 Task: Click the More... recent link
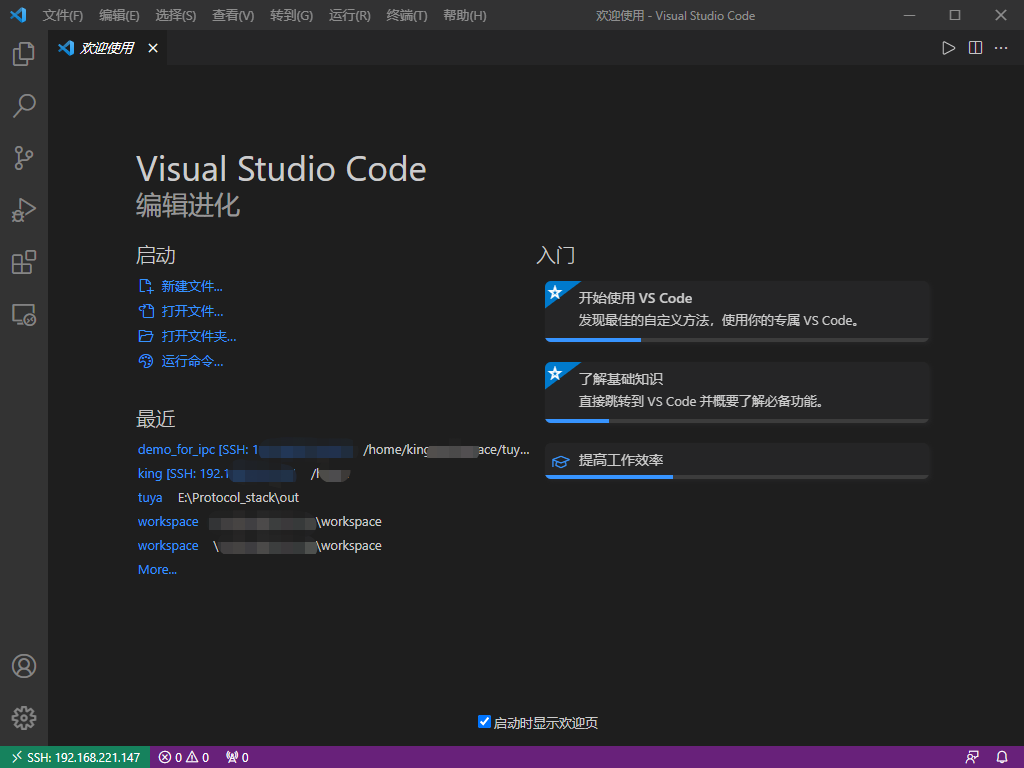(157, 569)
